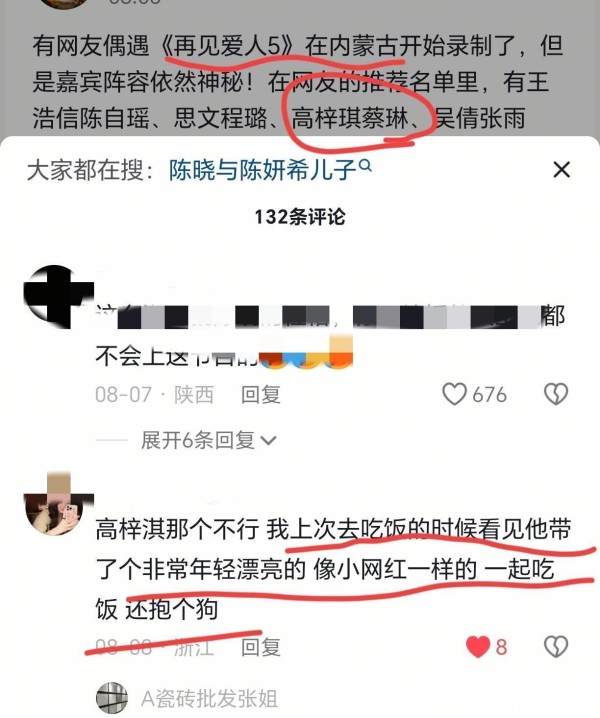Reply to the 陕西 comment via 回复
The image size is (600, 718).
point(261,395)
